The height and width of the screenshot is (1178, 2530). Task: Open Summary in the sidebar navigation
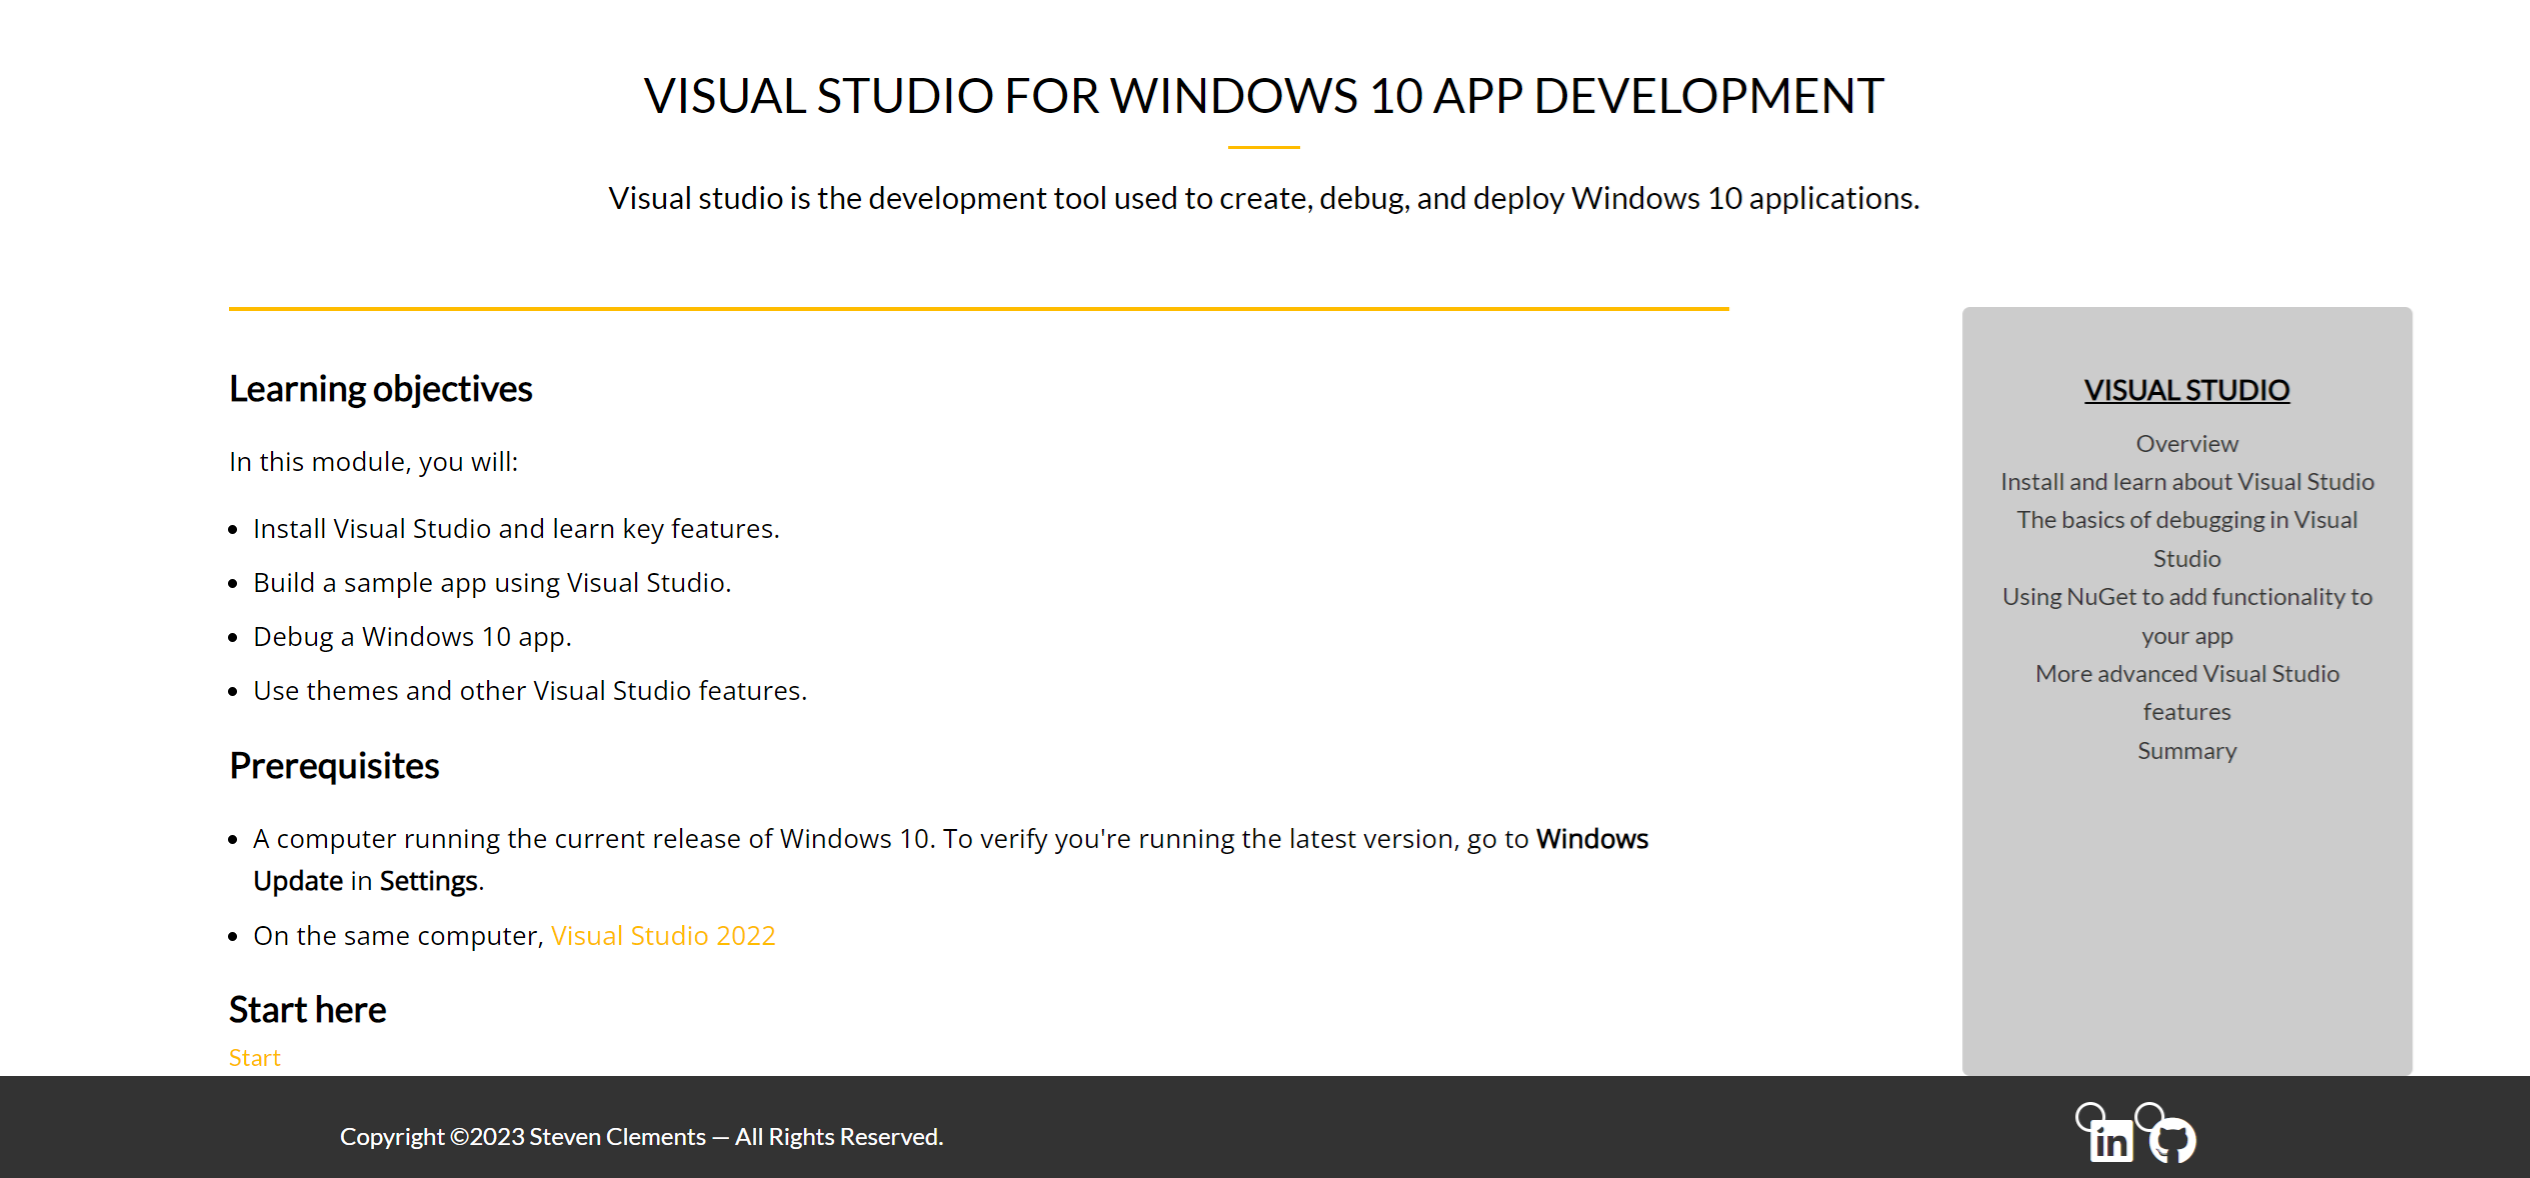tap(2187, 750)
